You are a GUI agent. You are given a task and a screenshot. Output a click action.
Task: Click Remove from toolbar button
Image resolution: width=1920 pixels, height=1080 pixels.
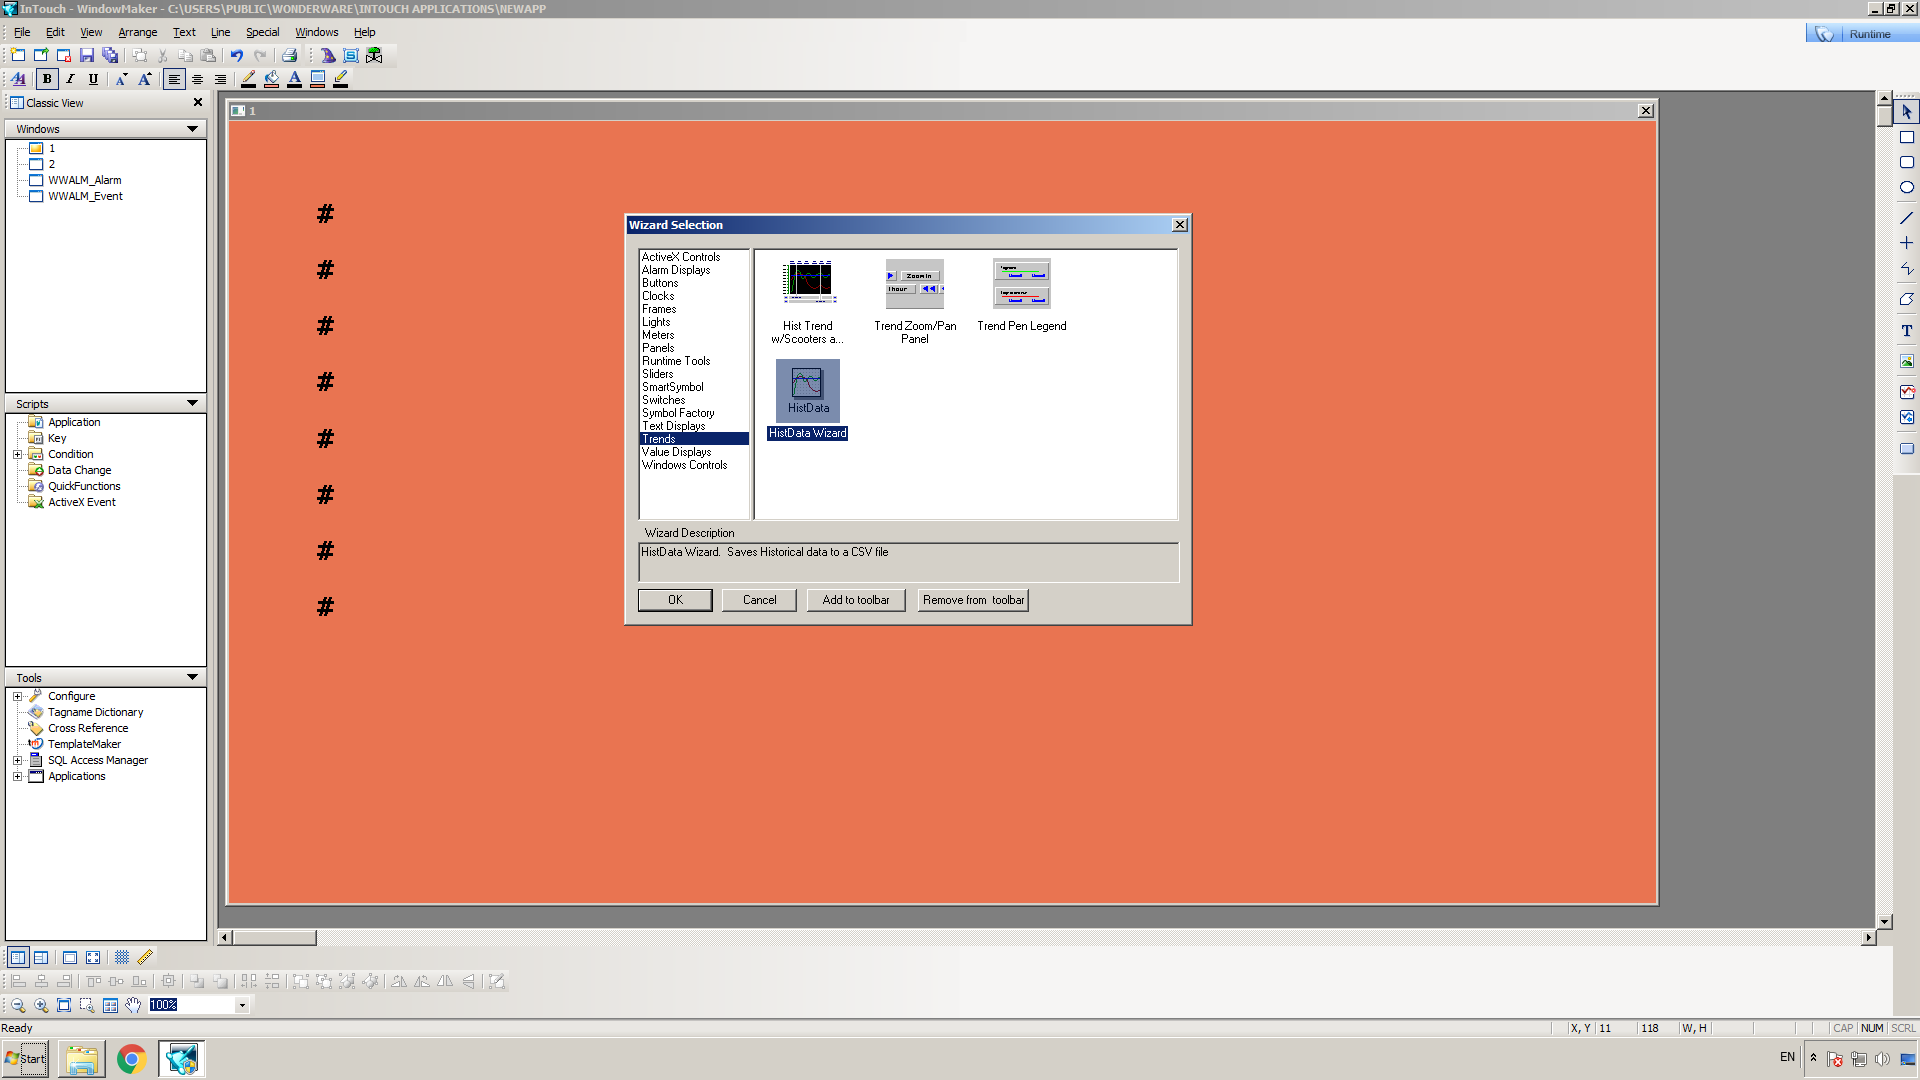(973, 600)
